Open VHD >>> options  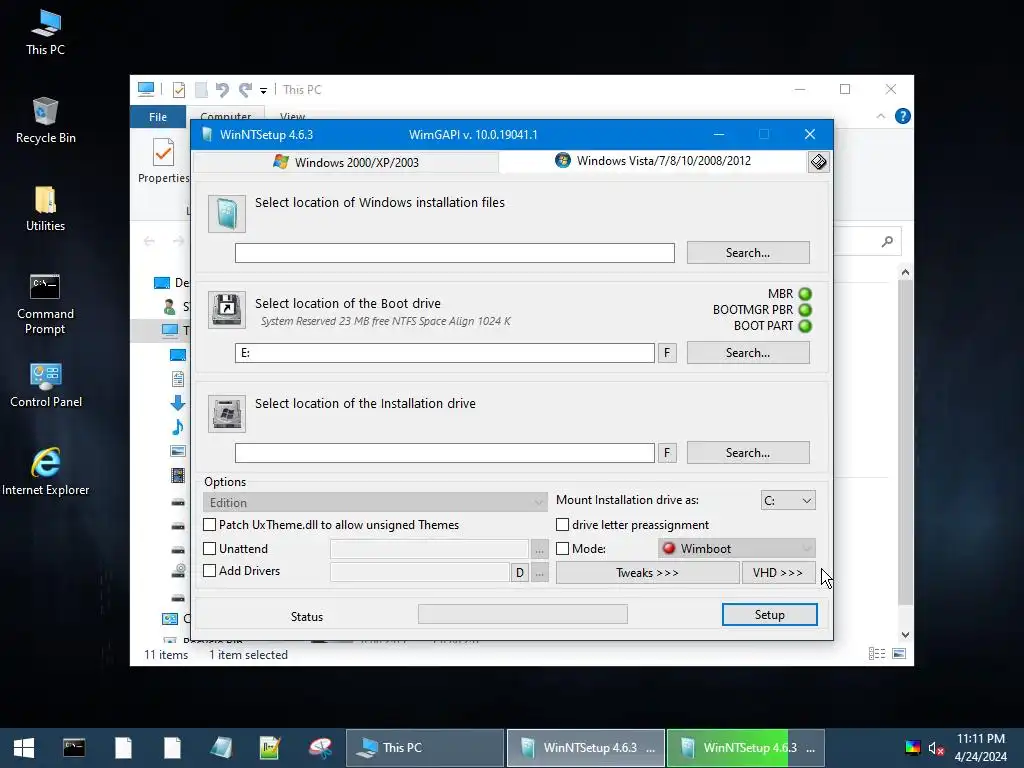click(778, 573)
